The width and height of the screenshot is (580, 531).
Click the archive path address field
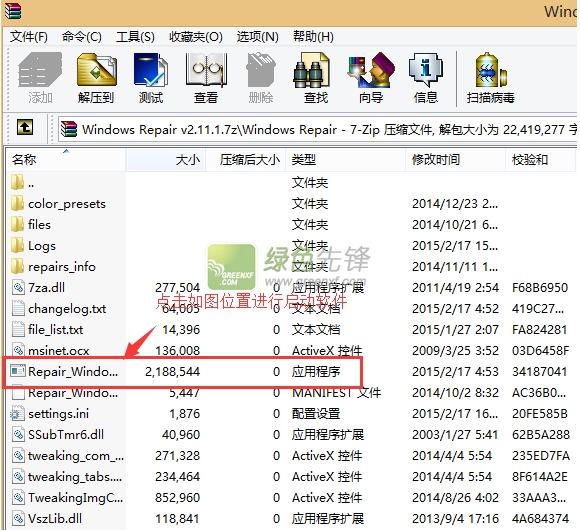317,129
